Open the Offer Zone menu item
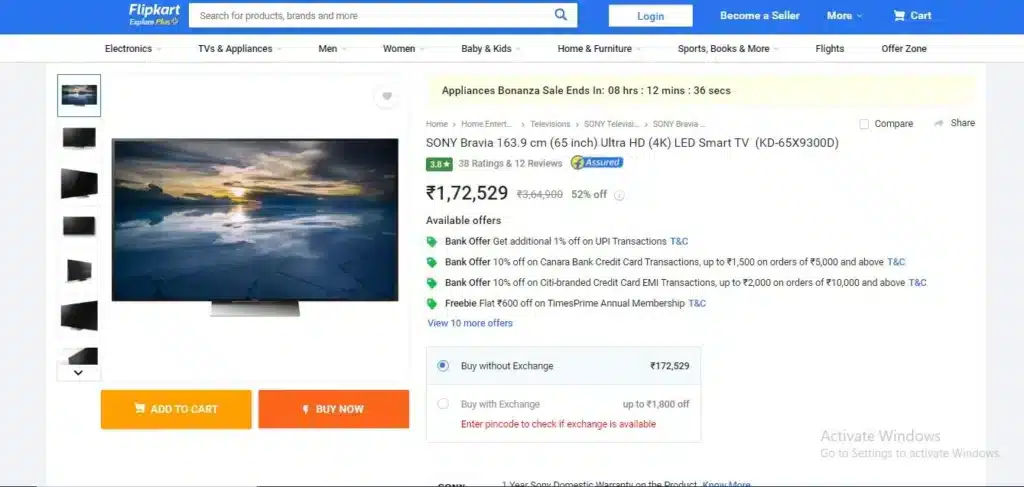Image resolution: width=1024 pixels, height=487 pixels. [904, 48]
